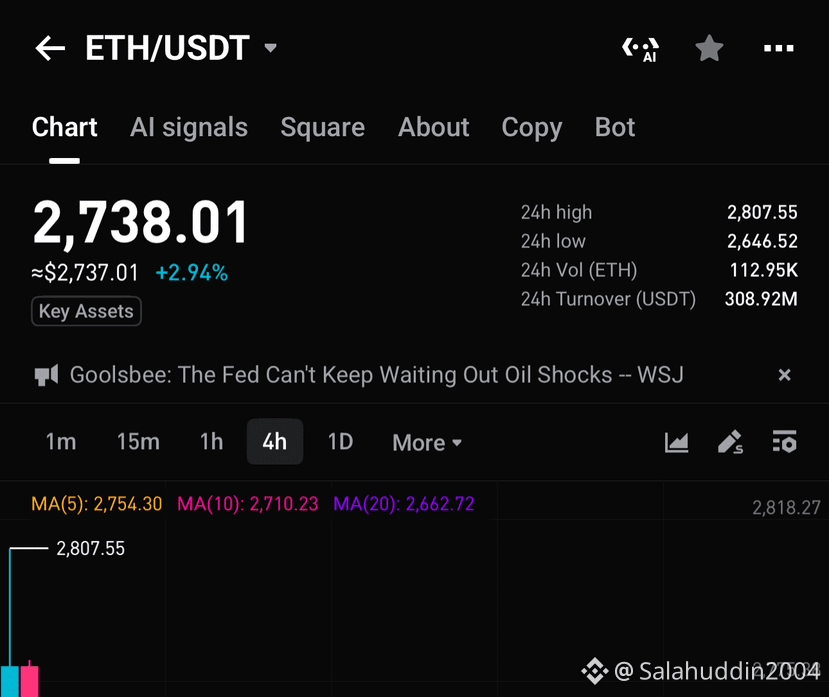Expand the More timeframes dropdown
Image resolution: width=829 pixels, height=697 pixels.
[x=427, y=443]
